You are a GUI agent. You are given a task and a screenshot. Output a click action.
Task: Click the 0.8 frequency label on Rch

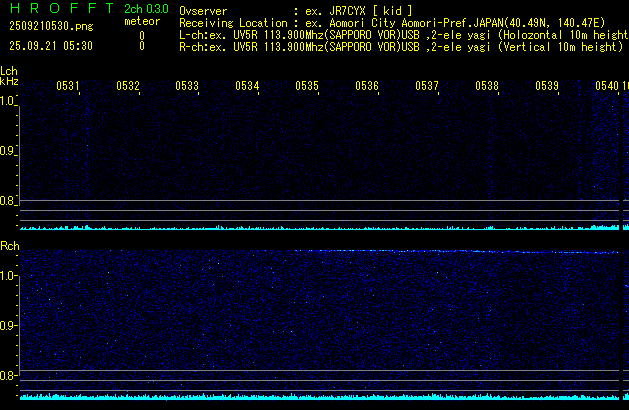[x=9, y=376]
